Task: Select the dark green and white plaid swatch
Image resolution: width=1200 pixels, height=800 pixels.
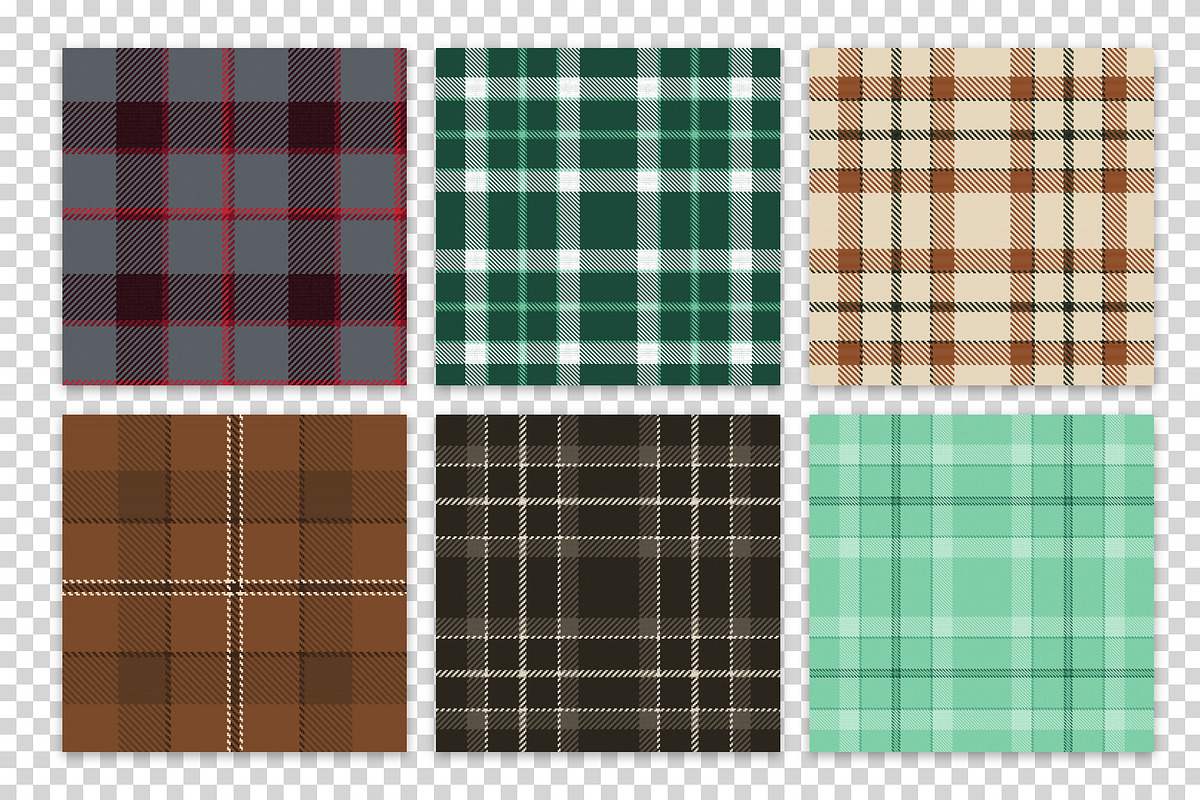Action: pos(608,216)
